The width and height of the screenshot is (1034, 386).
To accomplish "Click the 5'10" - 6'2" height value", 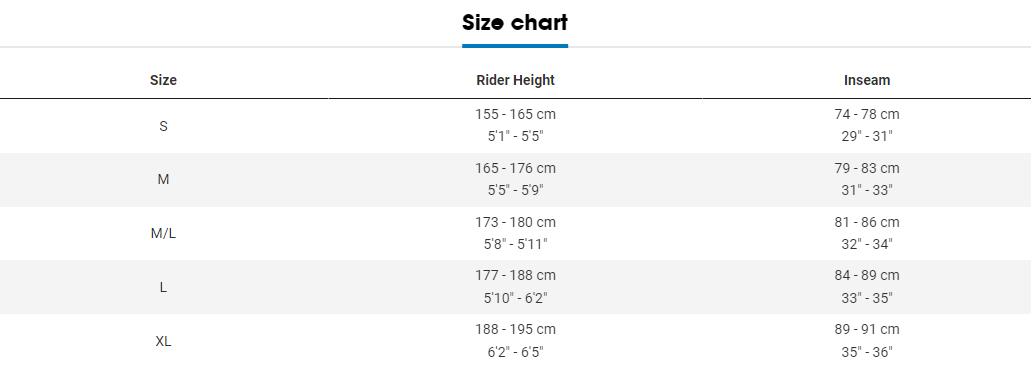I will (x=515, y=298).
